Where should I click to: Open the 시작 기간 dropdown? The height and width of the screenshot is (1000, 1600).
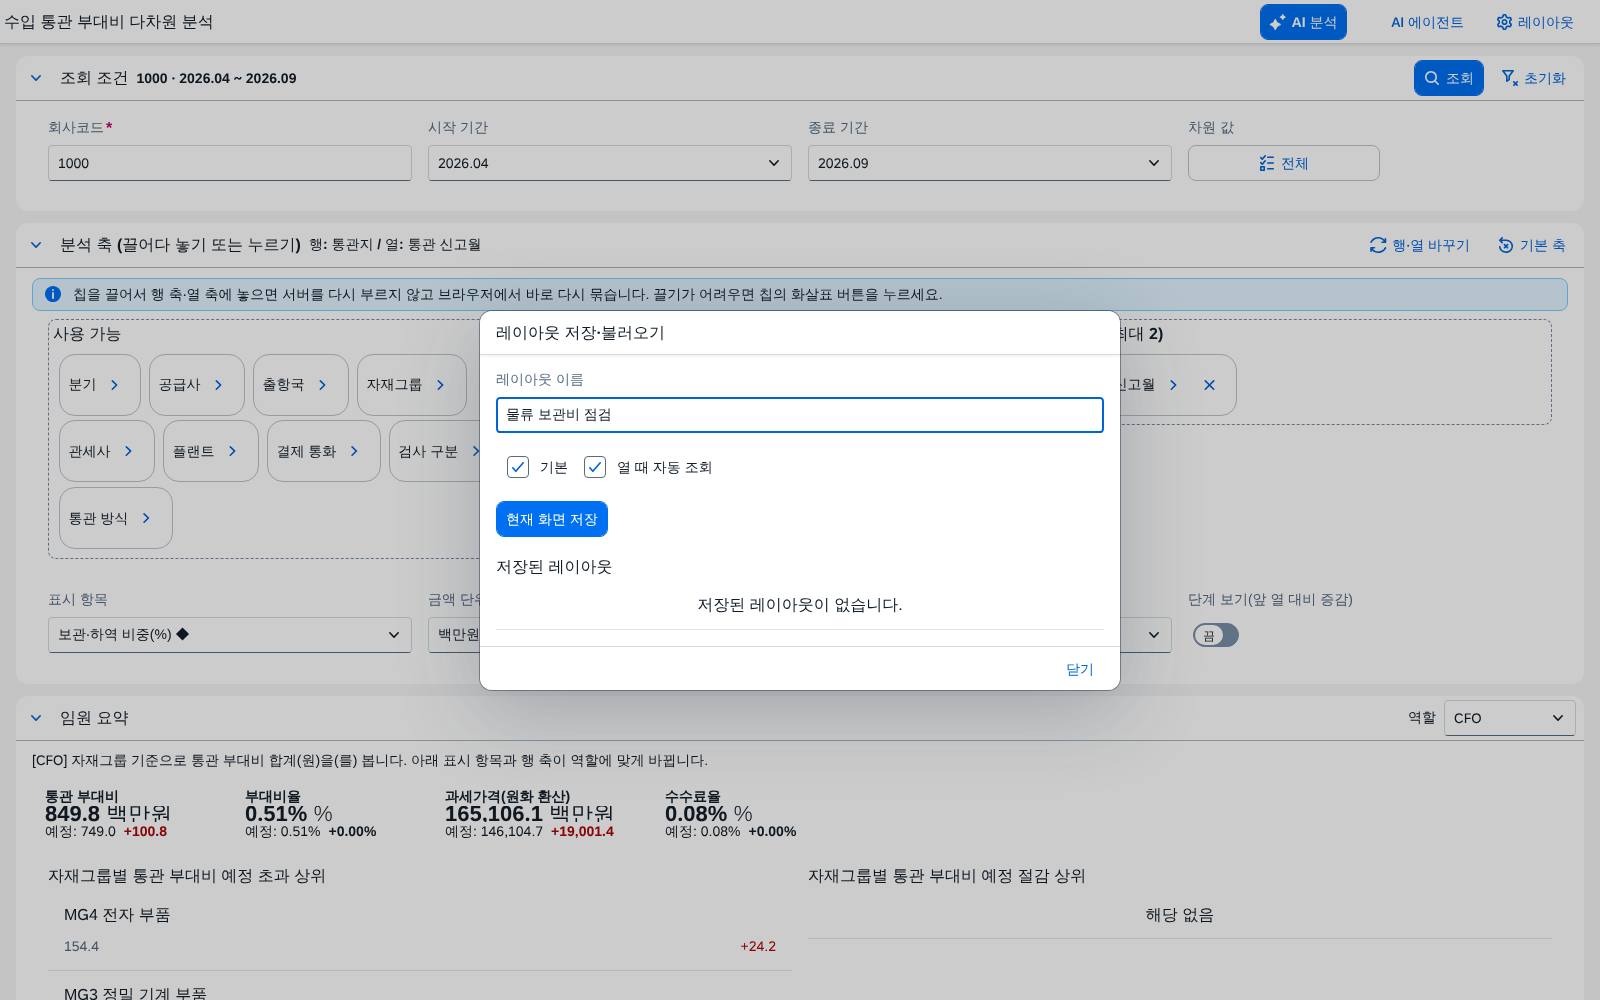point(610,163)
